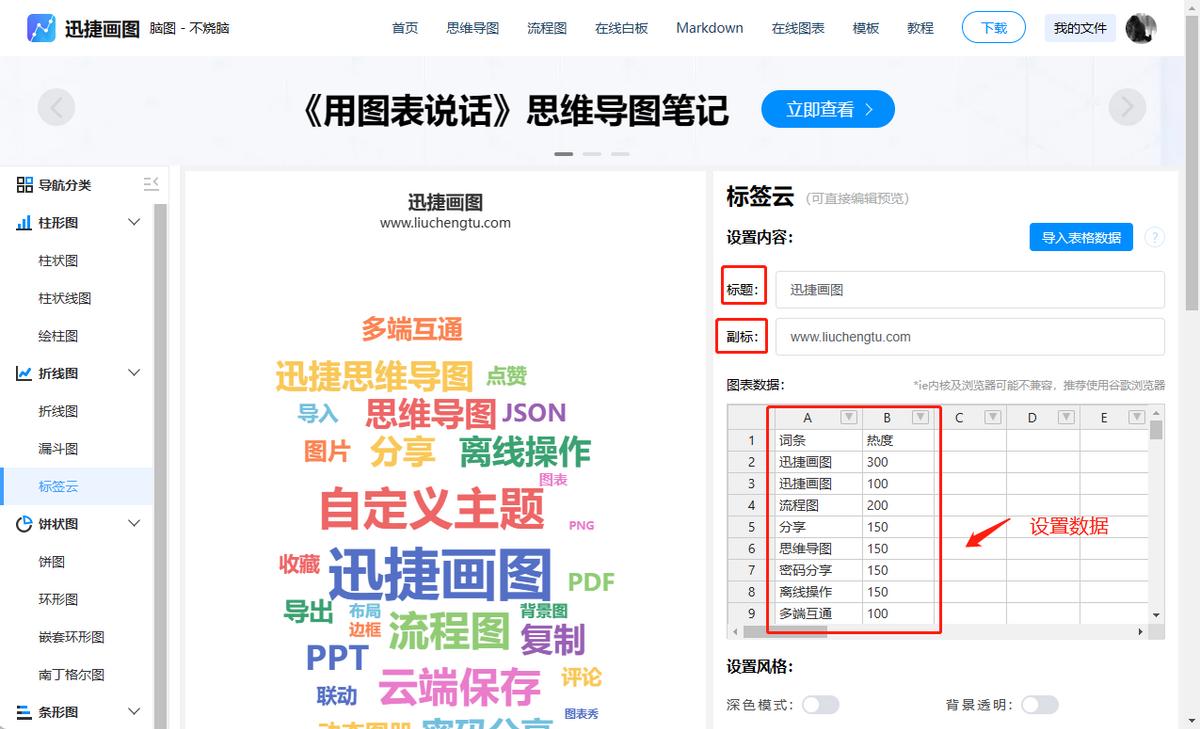Click the carousel right arrow
The width and height of the screenshot is (1200, 729).
coord(1127,107)
